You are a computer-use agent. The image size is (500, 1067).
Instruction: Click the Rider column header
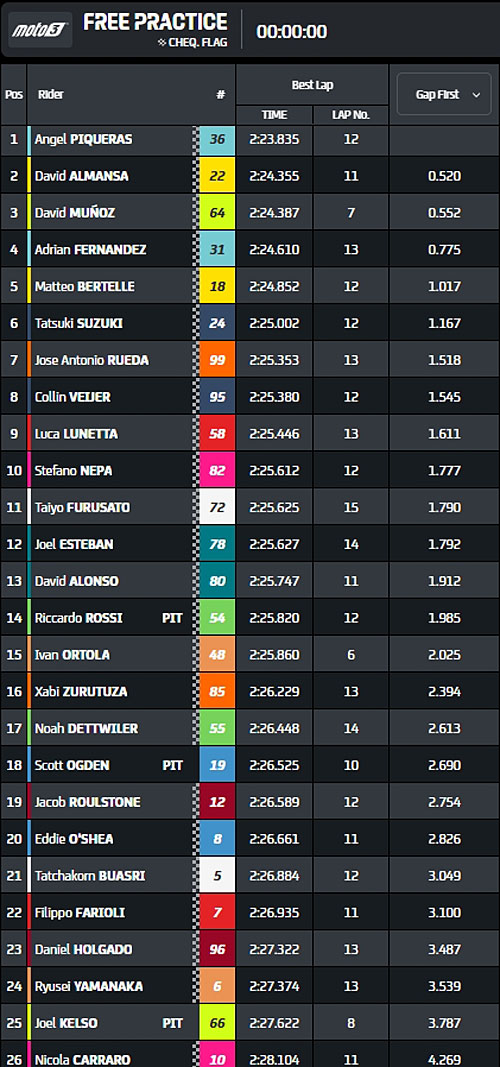click(51, 95)
